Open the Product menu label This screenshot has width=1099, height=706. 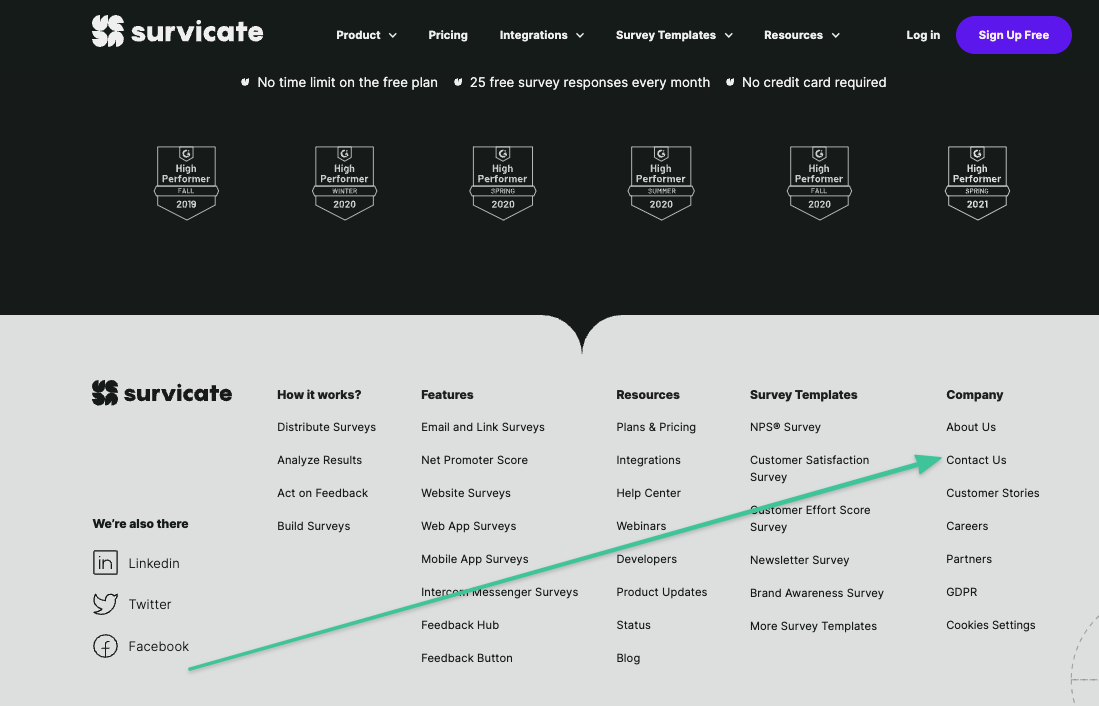coord(358,35)
